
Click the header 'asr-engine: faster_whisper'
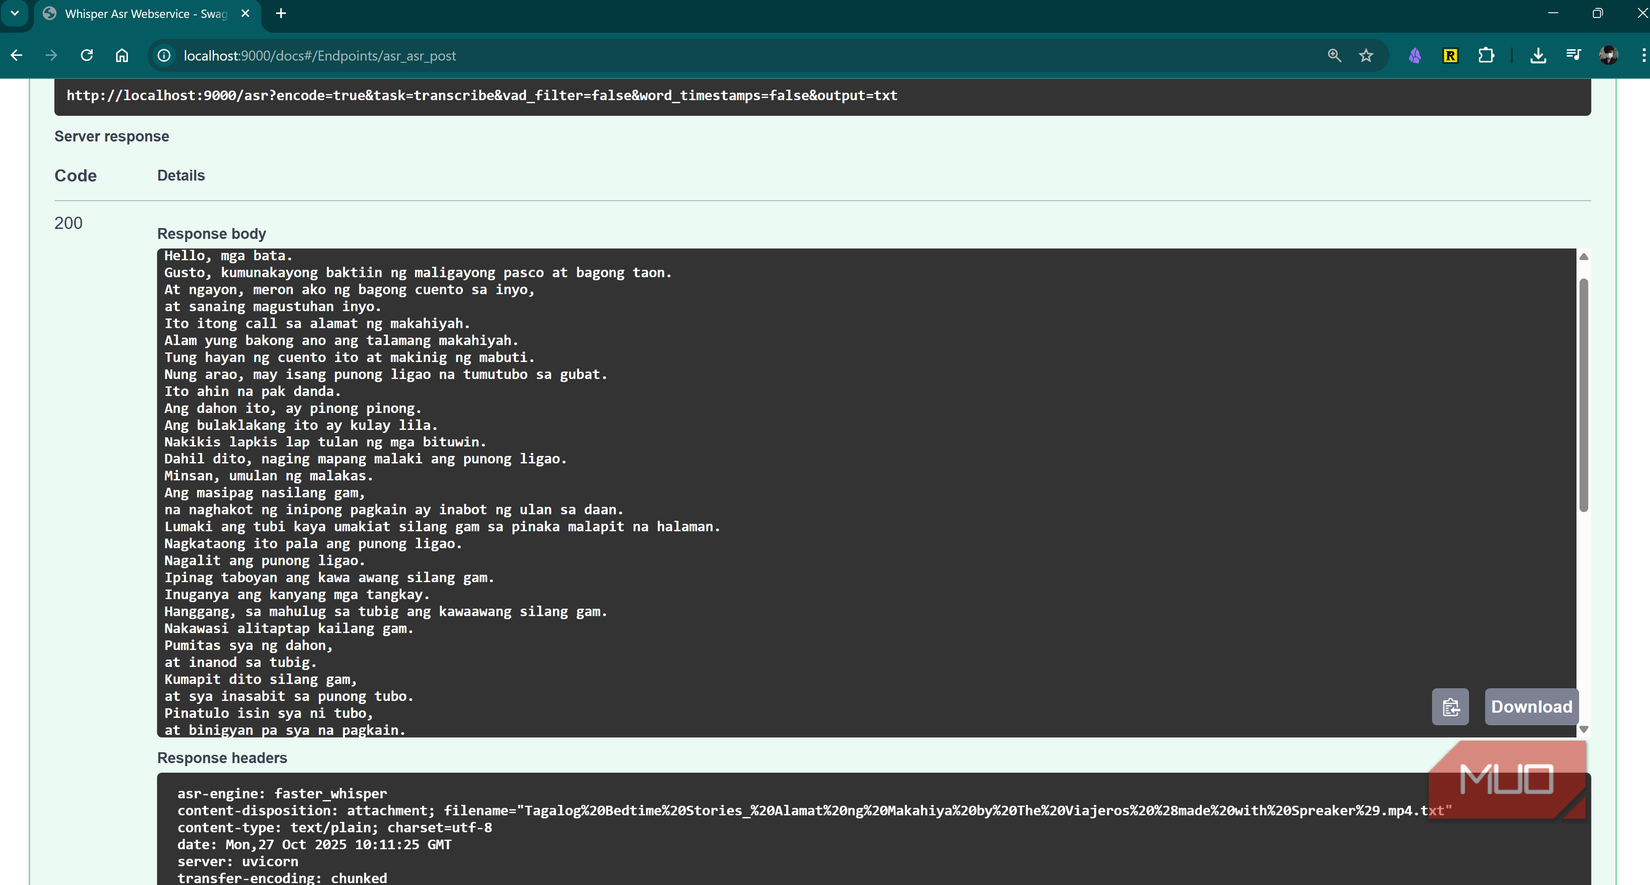[x=282, y=794]
